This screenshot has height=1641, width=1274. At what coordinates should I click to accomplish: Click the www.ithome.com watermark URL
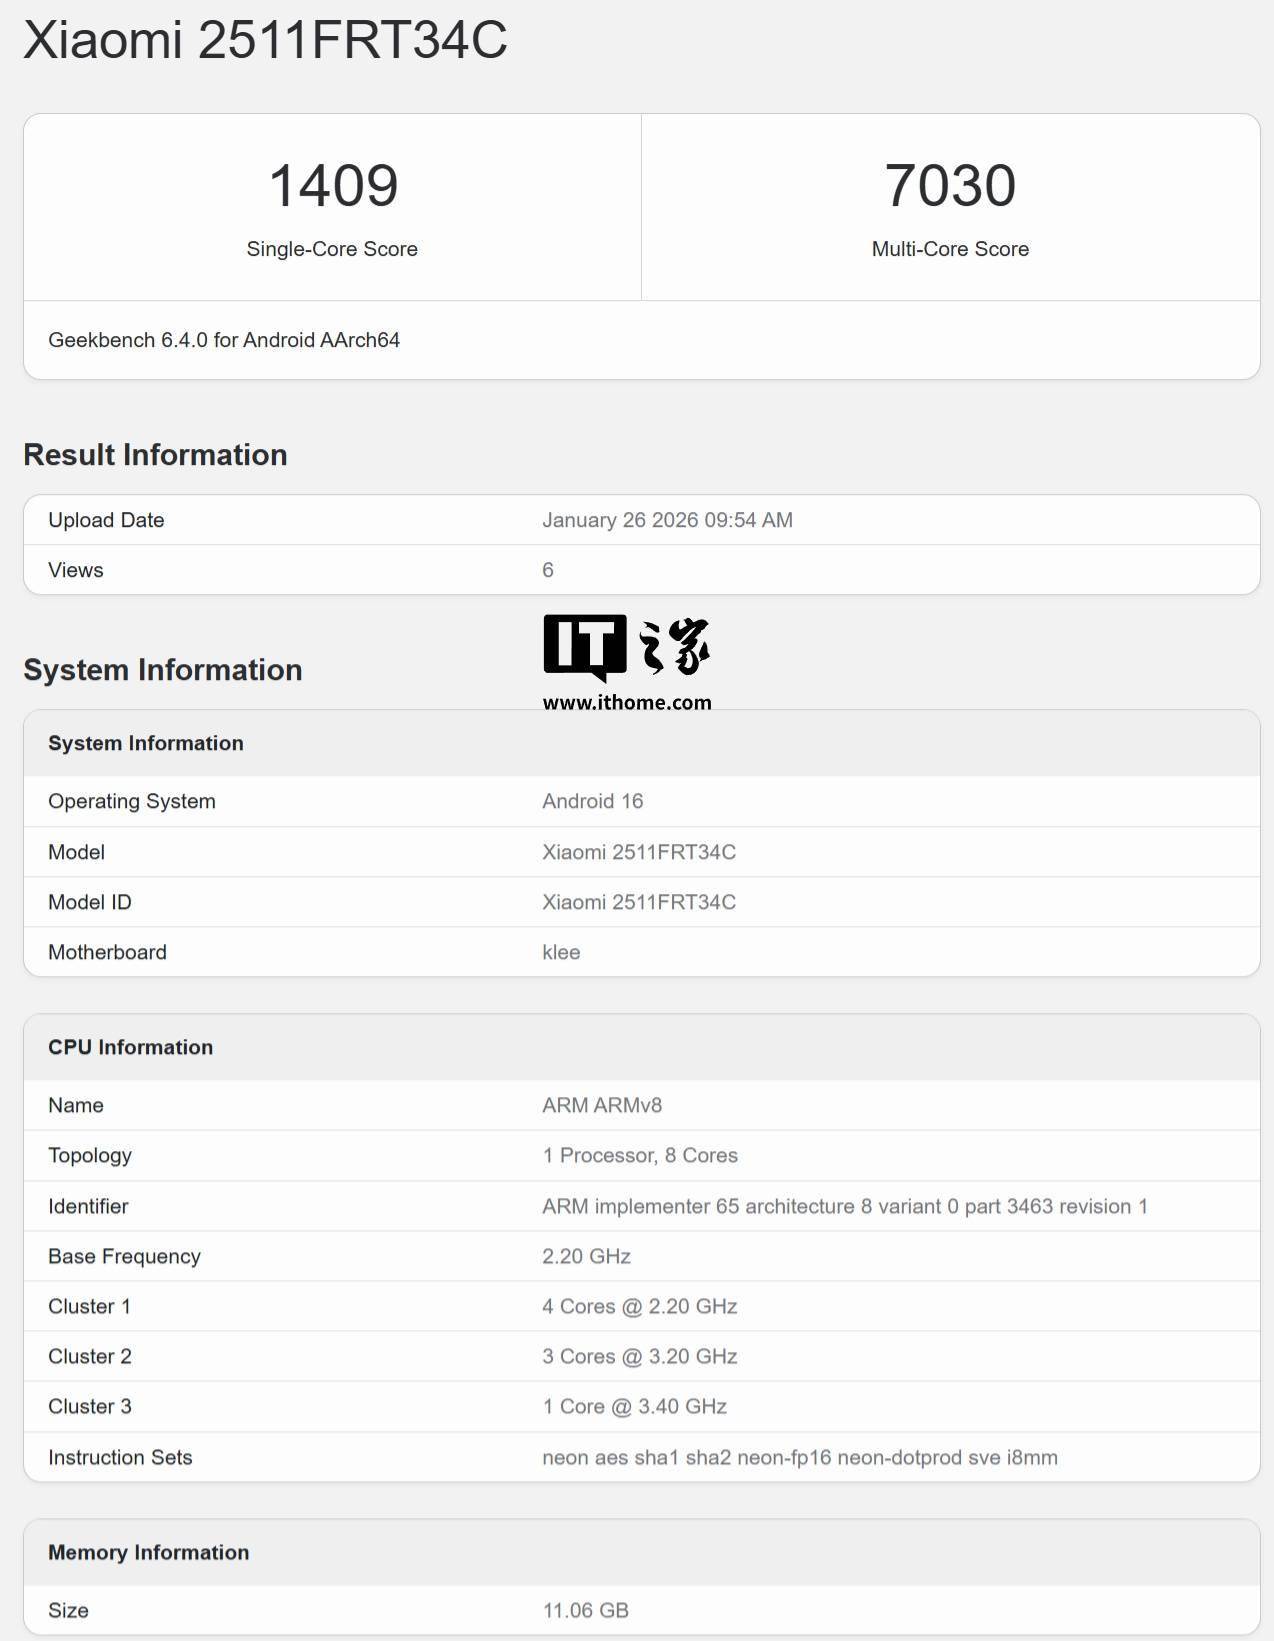point(627,702)
